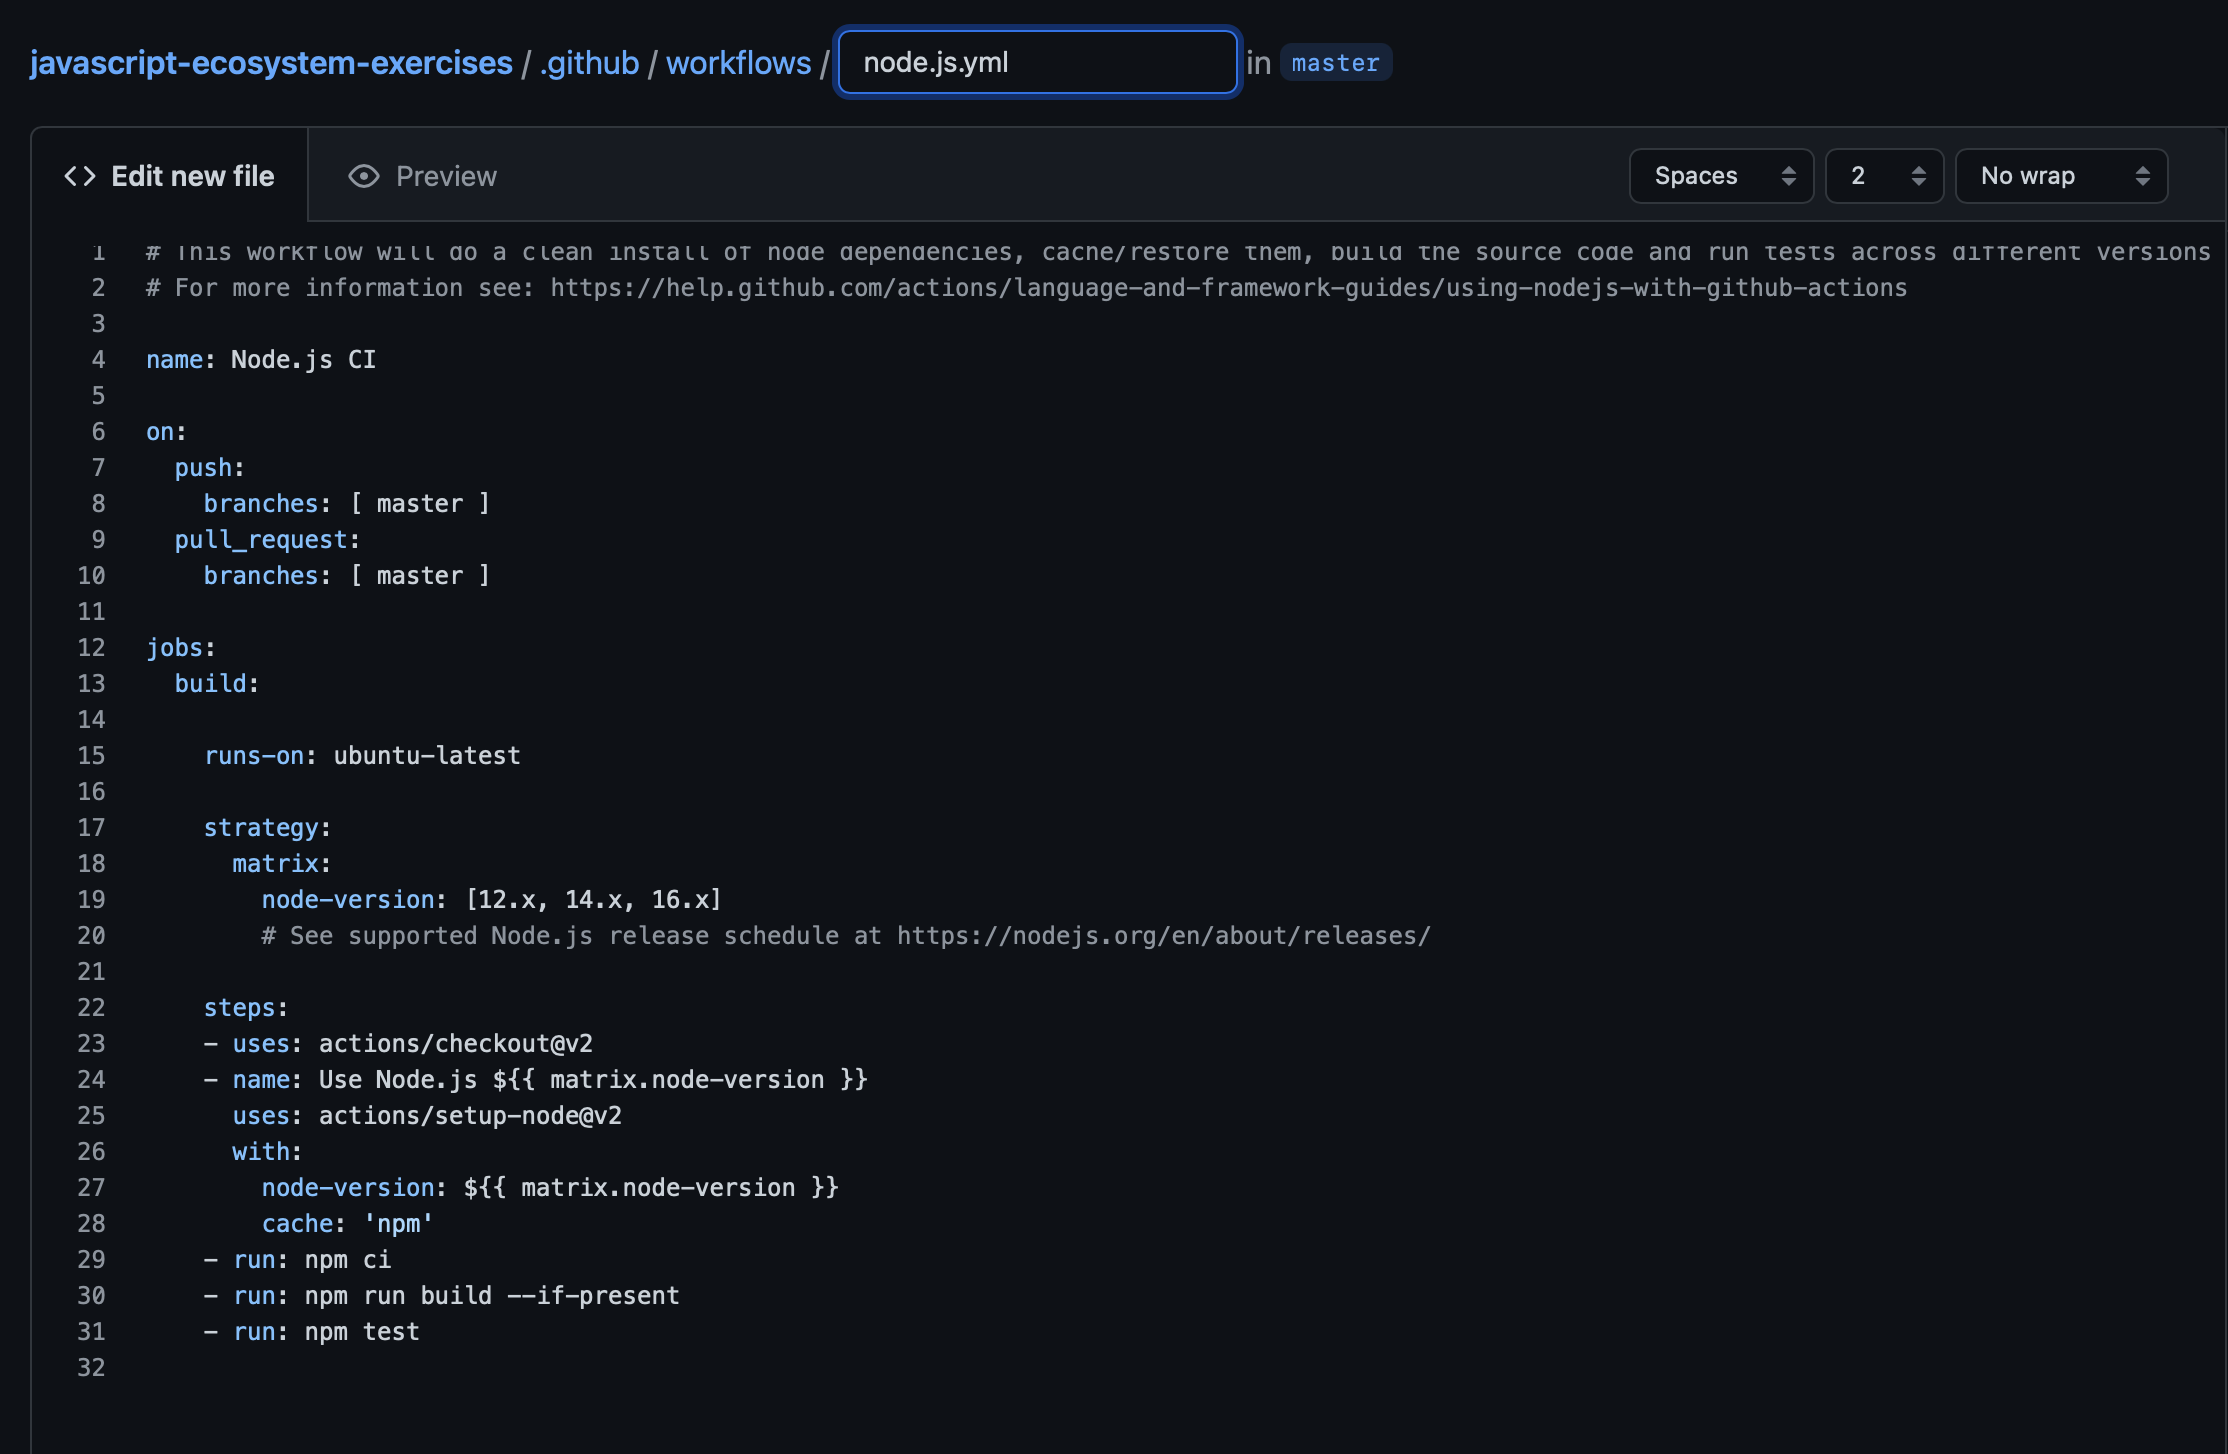Select the Edit new file tab

(x=169, y=176)
